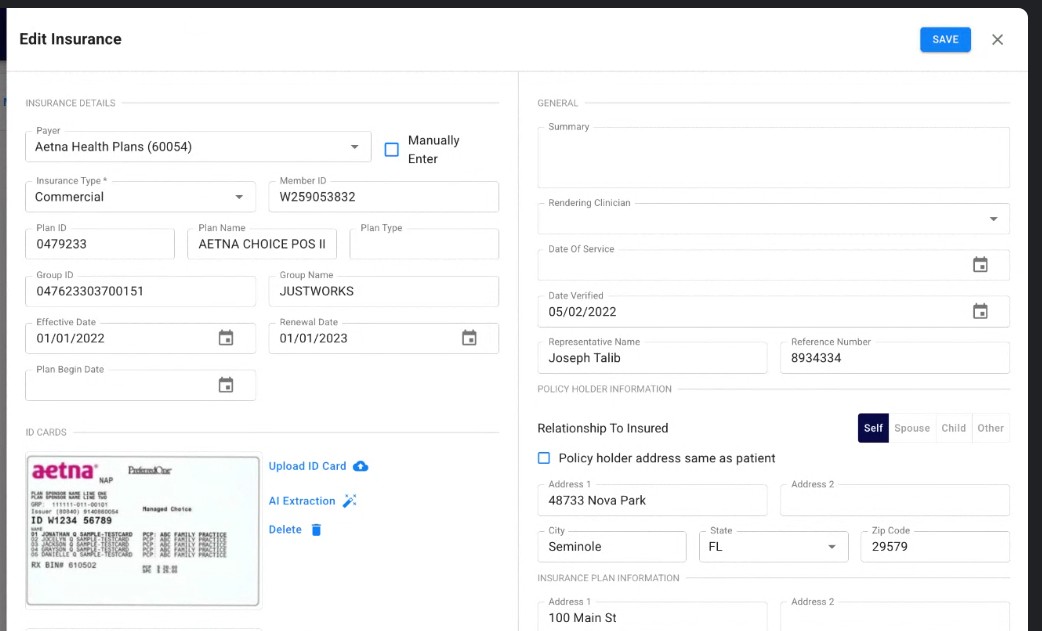Click the SAVE button
The width and height of the screenshot is (1042, 631).
pos(945,40)
